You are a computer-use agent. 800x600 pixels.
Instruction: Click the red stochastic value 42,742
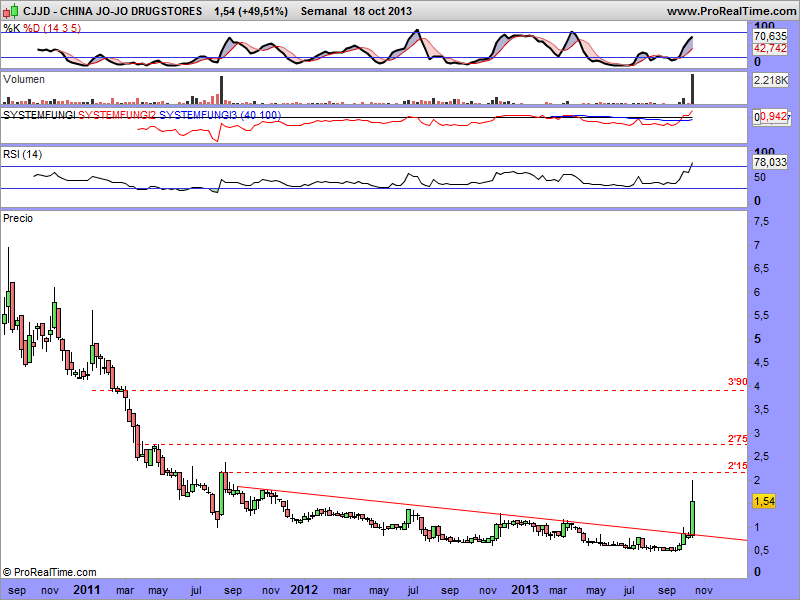point(770,48)
